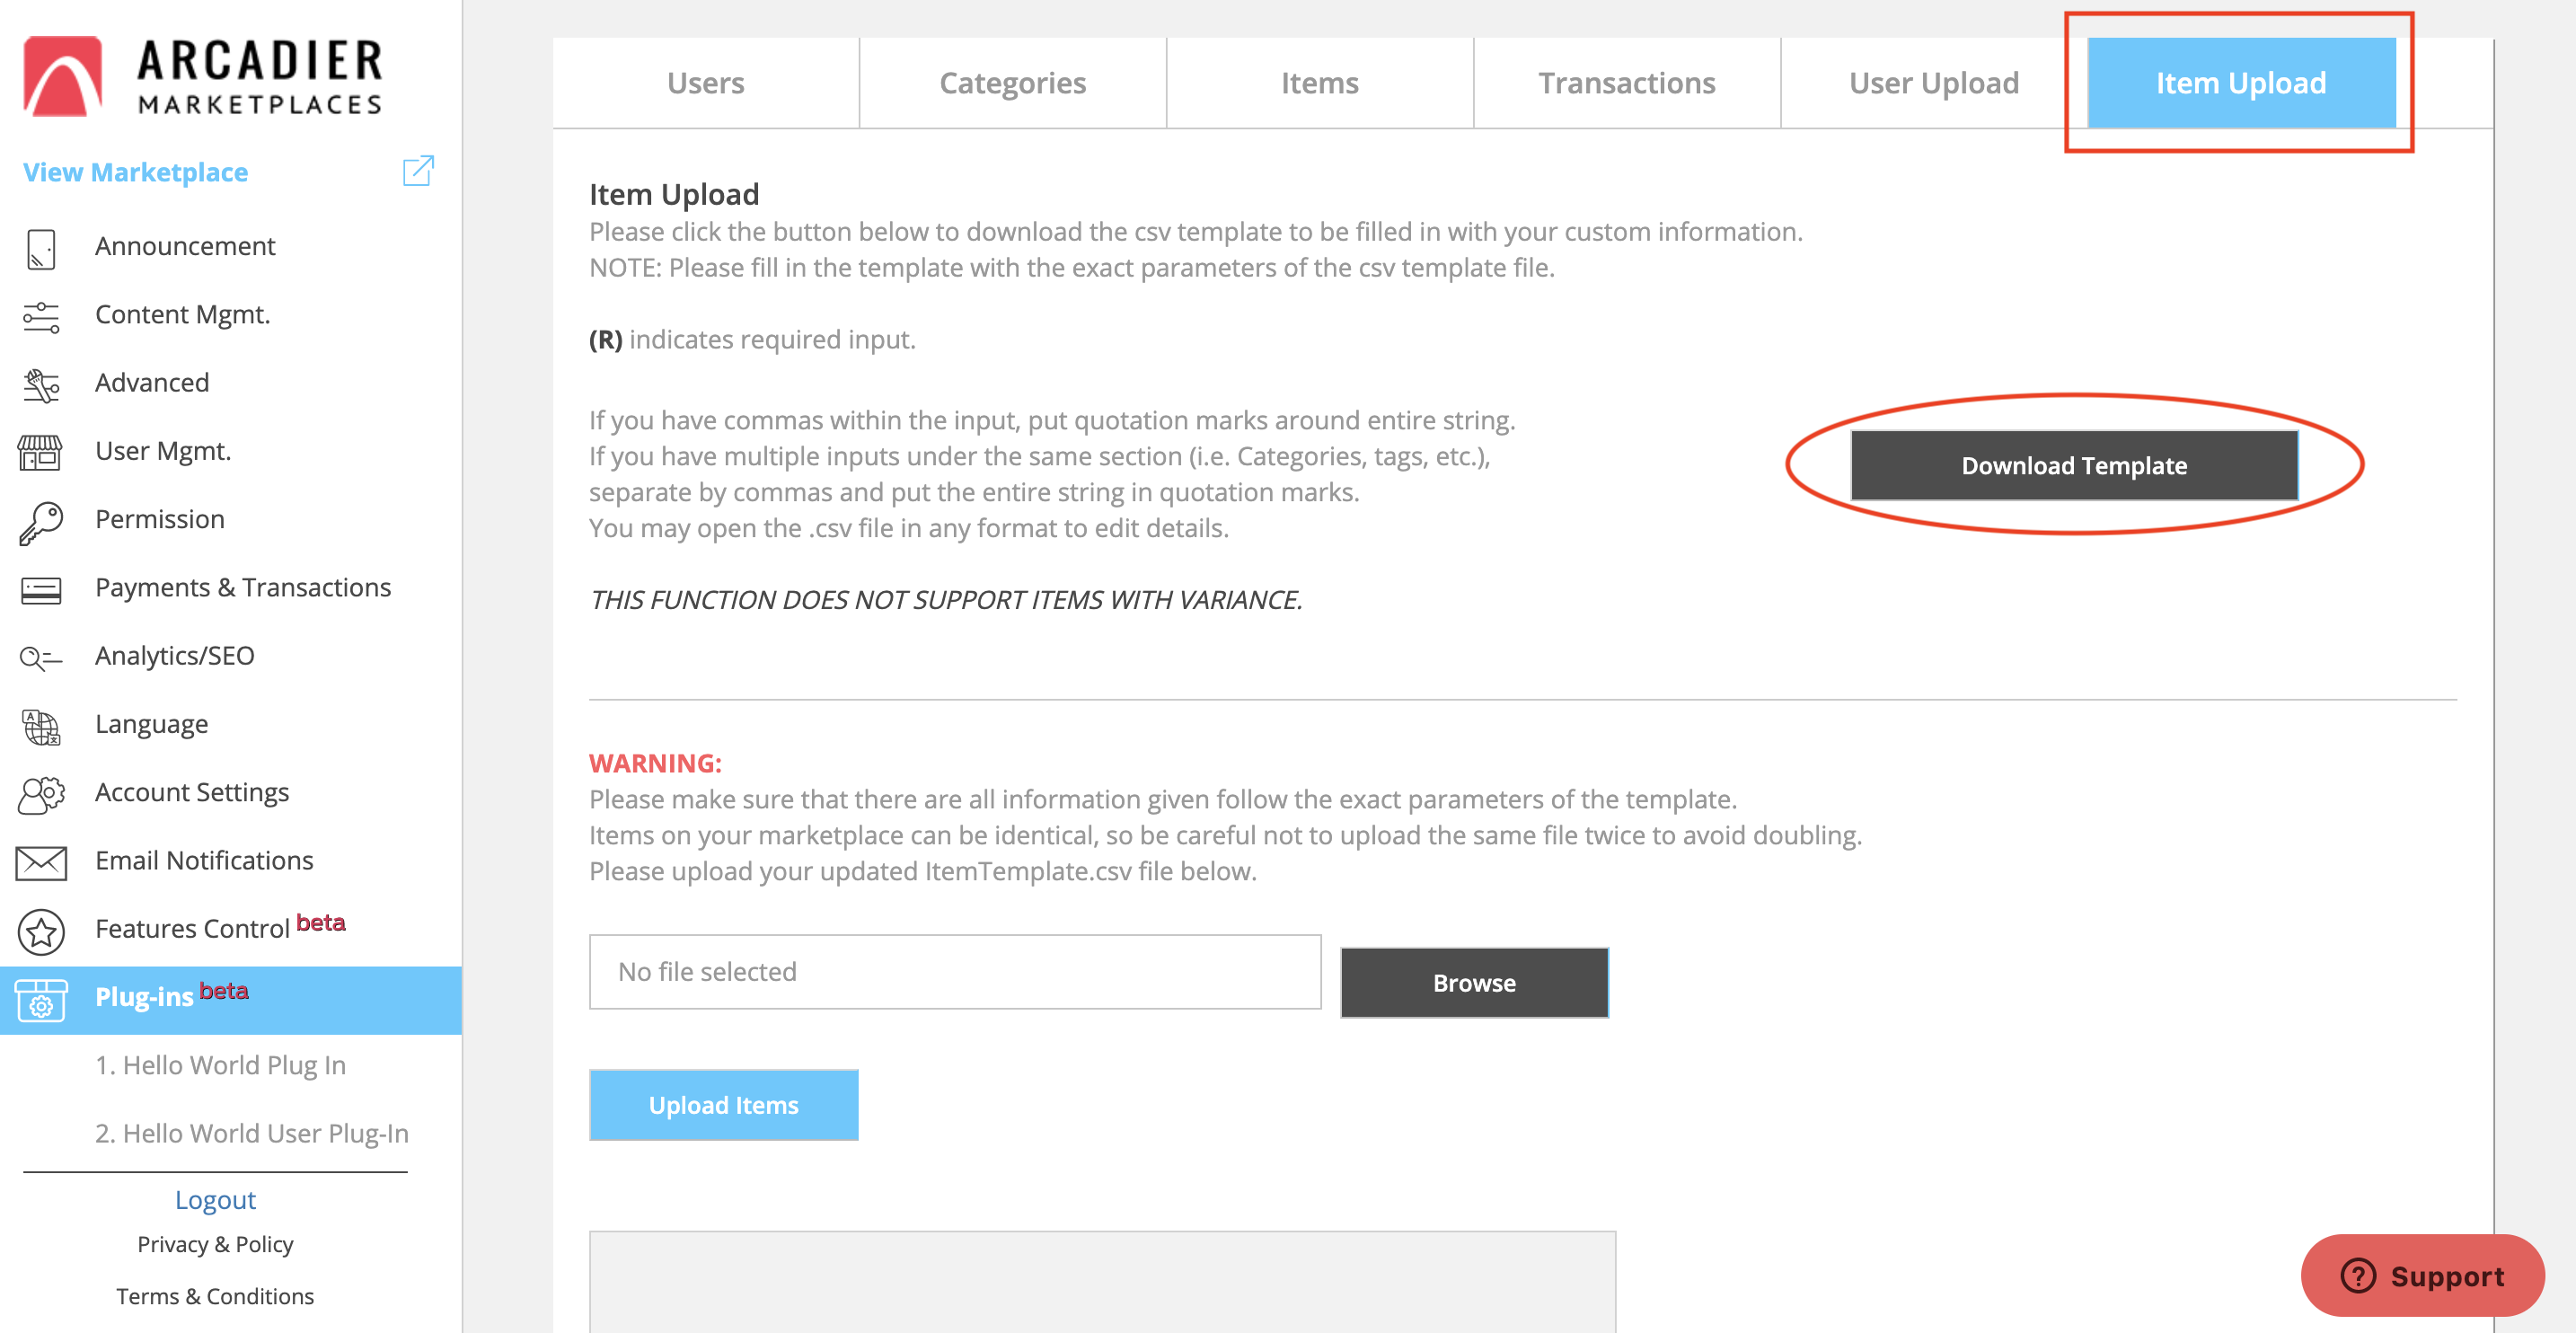Click the Permission key icon
The width and height of the screenshot is (2576, 1333).
tap(41, 521)
